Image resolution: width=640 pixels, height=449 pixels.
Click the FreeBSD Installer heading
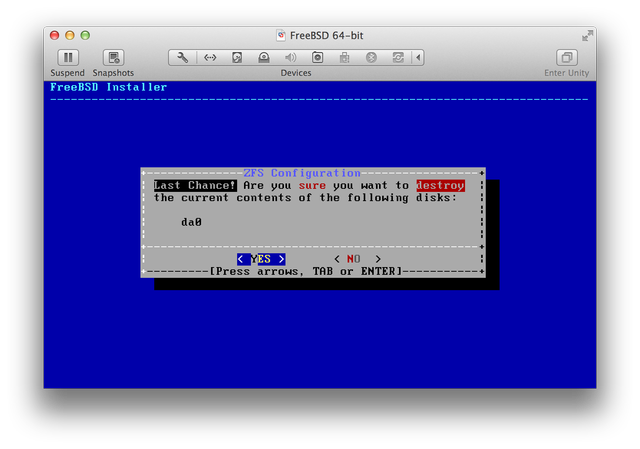point(109,87)
